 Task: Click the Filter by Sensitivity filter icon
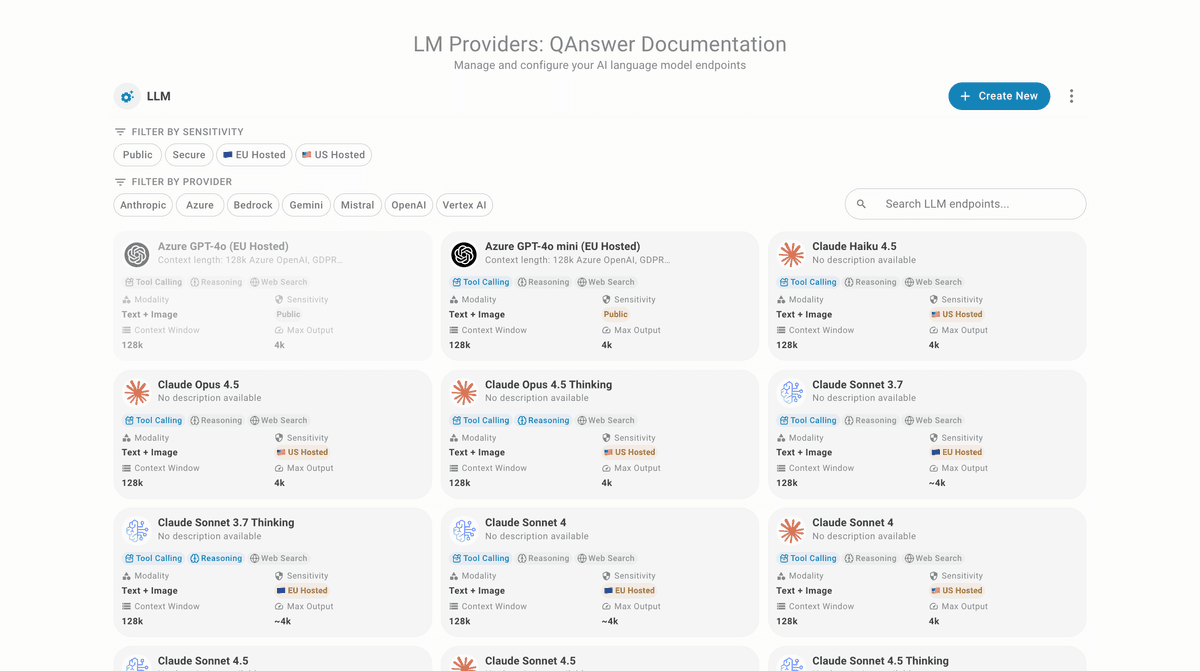click(120, 132)
